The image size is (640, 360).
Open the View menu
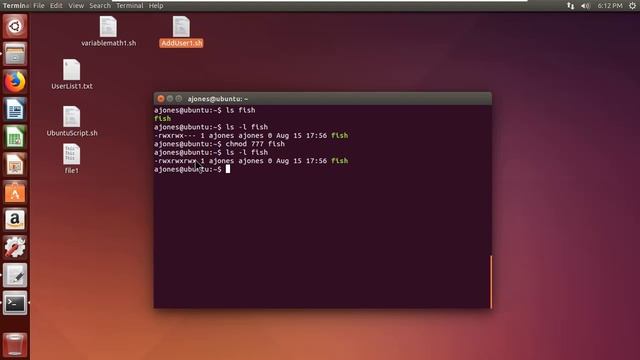click(76, 6)
